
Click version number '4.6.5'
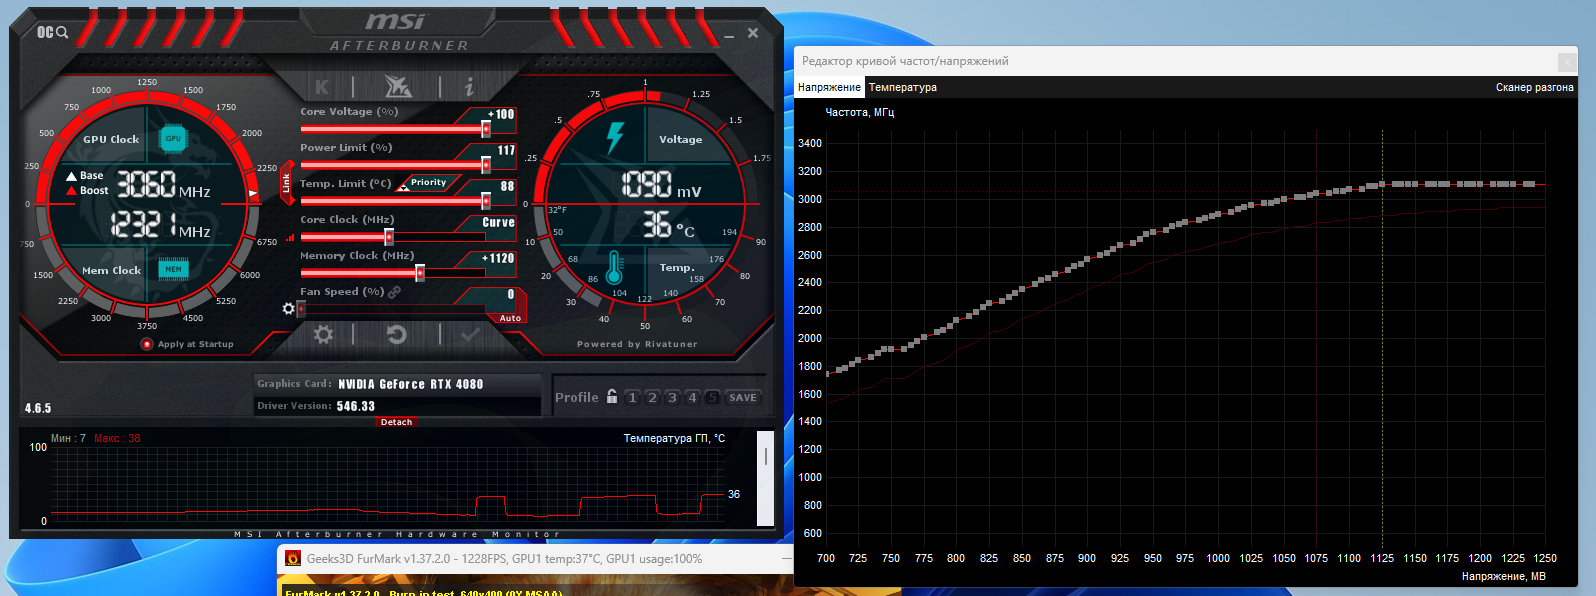[x=38, y=408]
